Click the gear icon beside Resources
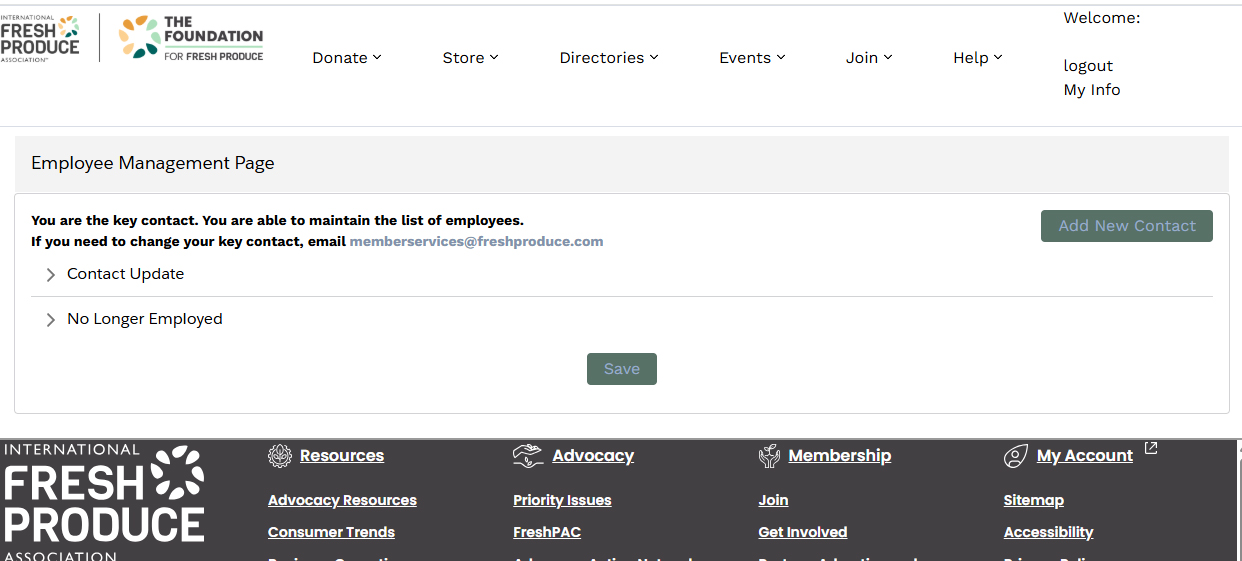This screenshot has height=561, width=1242. pos(280,456)
